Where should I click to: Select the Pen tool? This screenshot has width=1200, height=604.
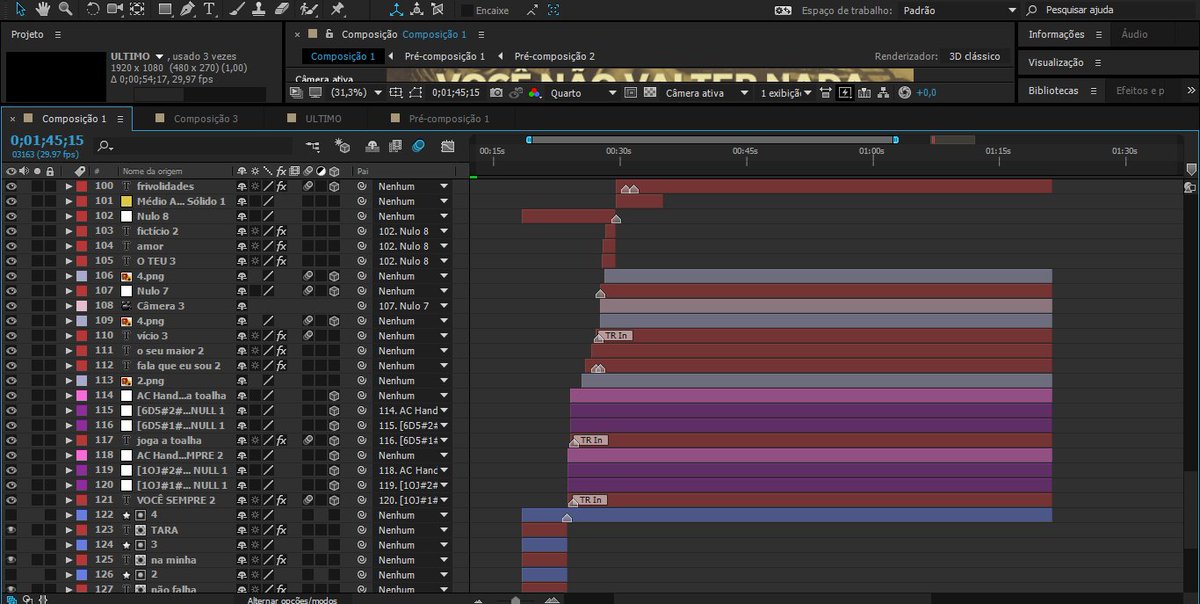point(188,9)
